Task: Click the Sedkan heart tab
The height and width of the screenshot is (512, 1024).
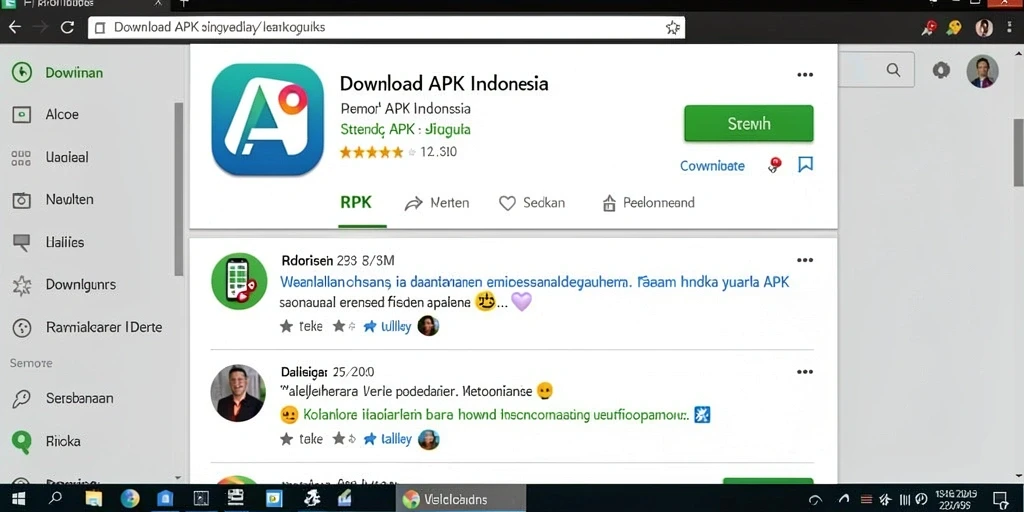Action: click(532, 203)
